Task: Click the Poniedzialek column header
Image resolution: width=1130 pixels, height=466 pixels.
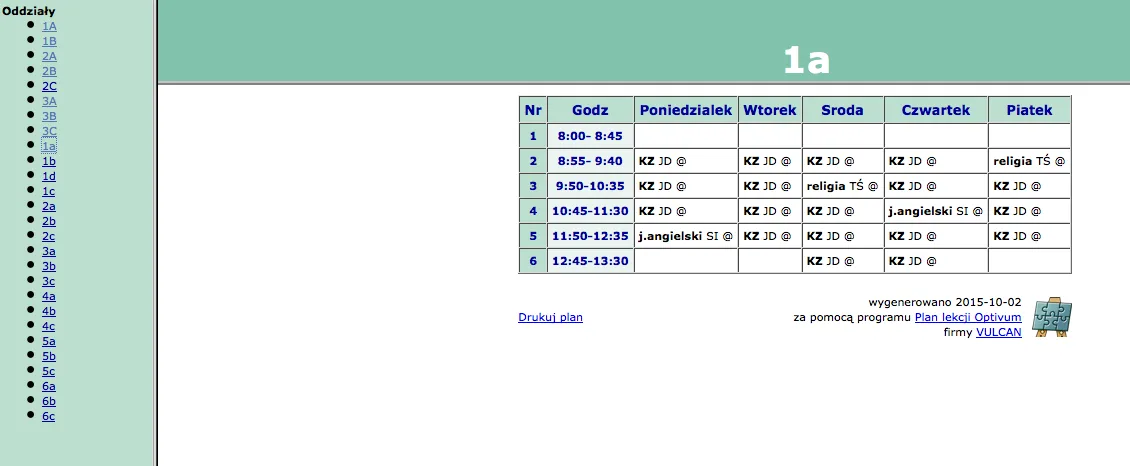Action: pyautogui.click(x=686, y=110)
